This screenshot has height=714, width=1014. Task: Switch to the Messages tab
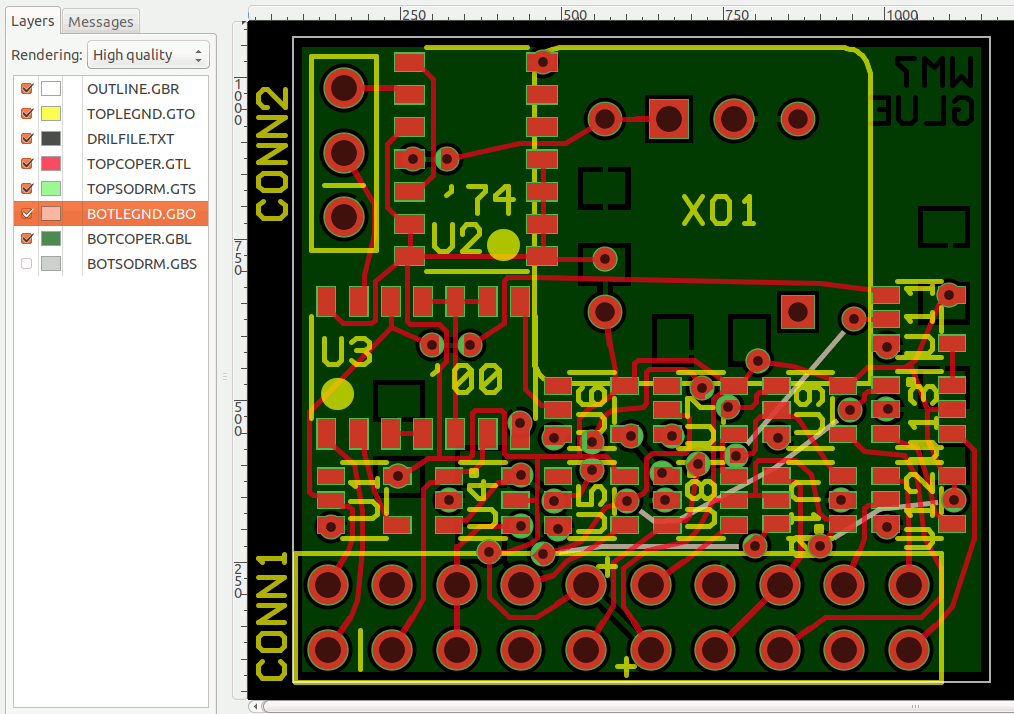pos(100,21)
